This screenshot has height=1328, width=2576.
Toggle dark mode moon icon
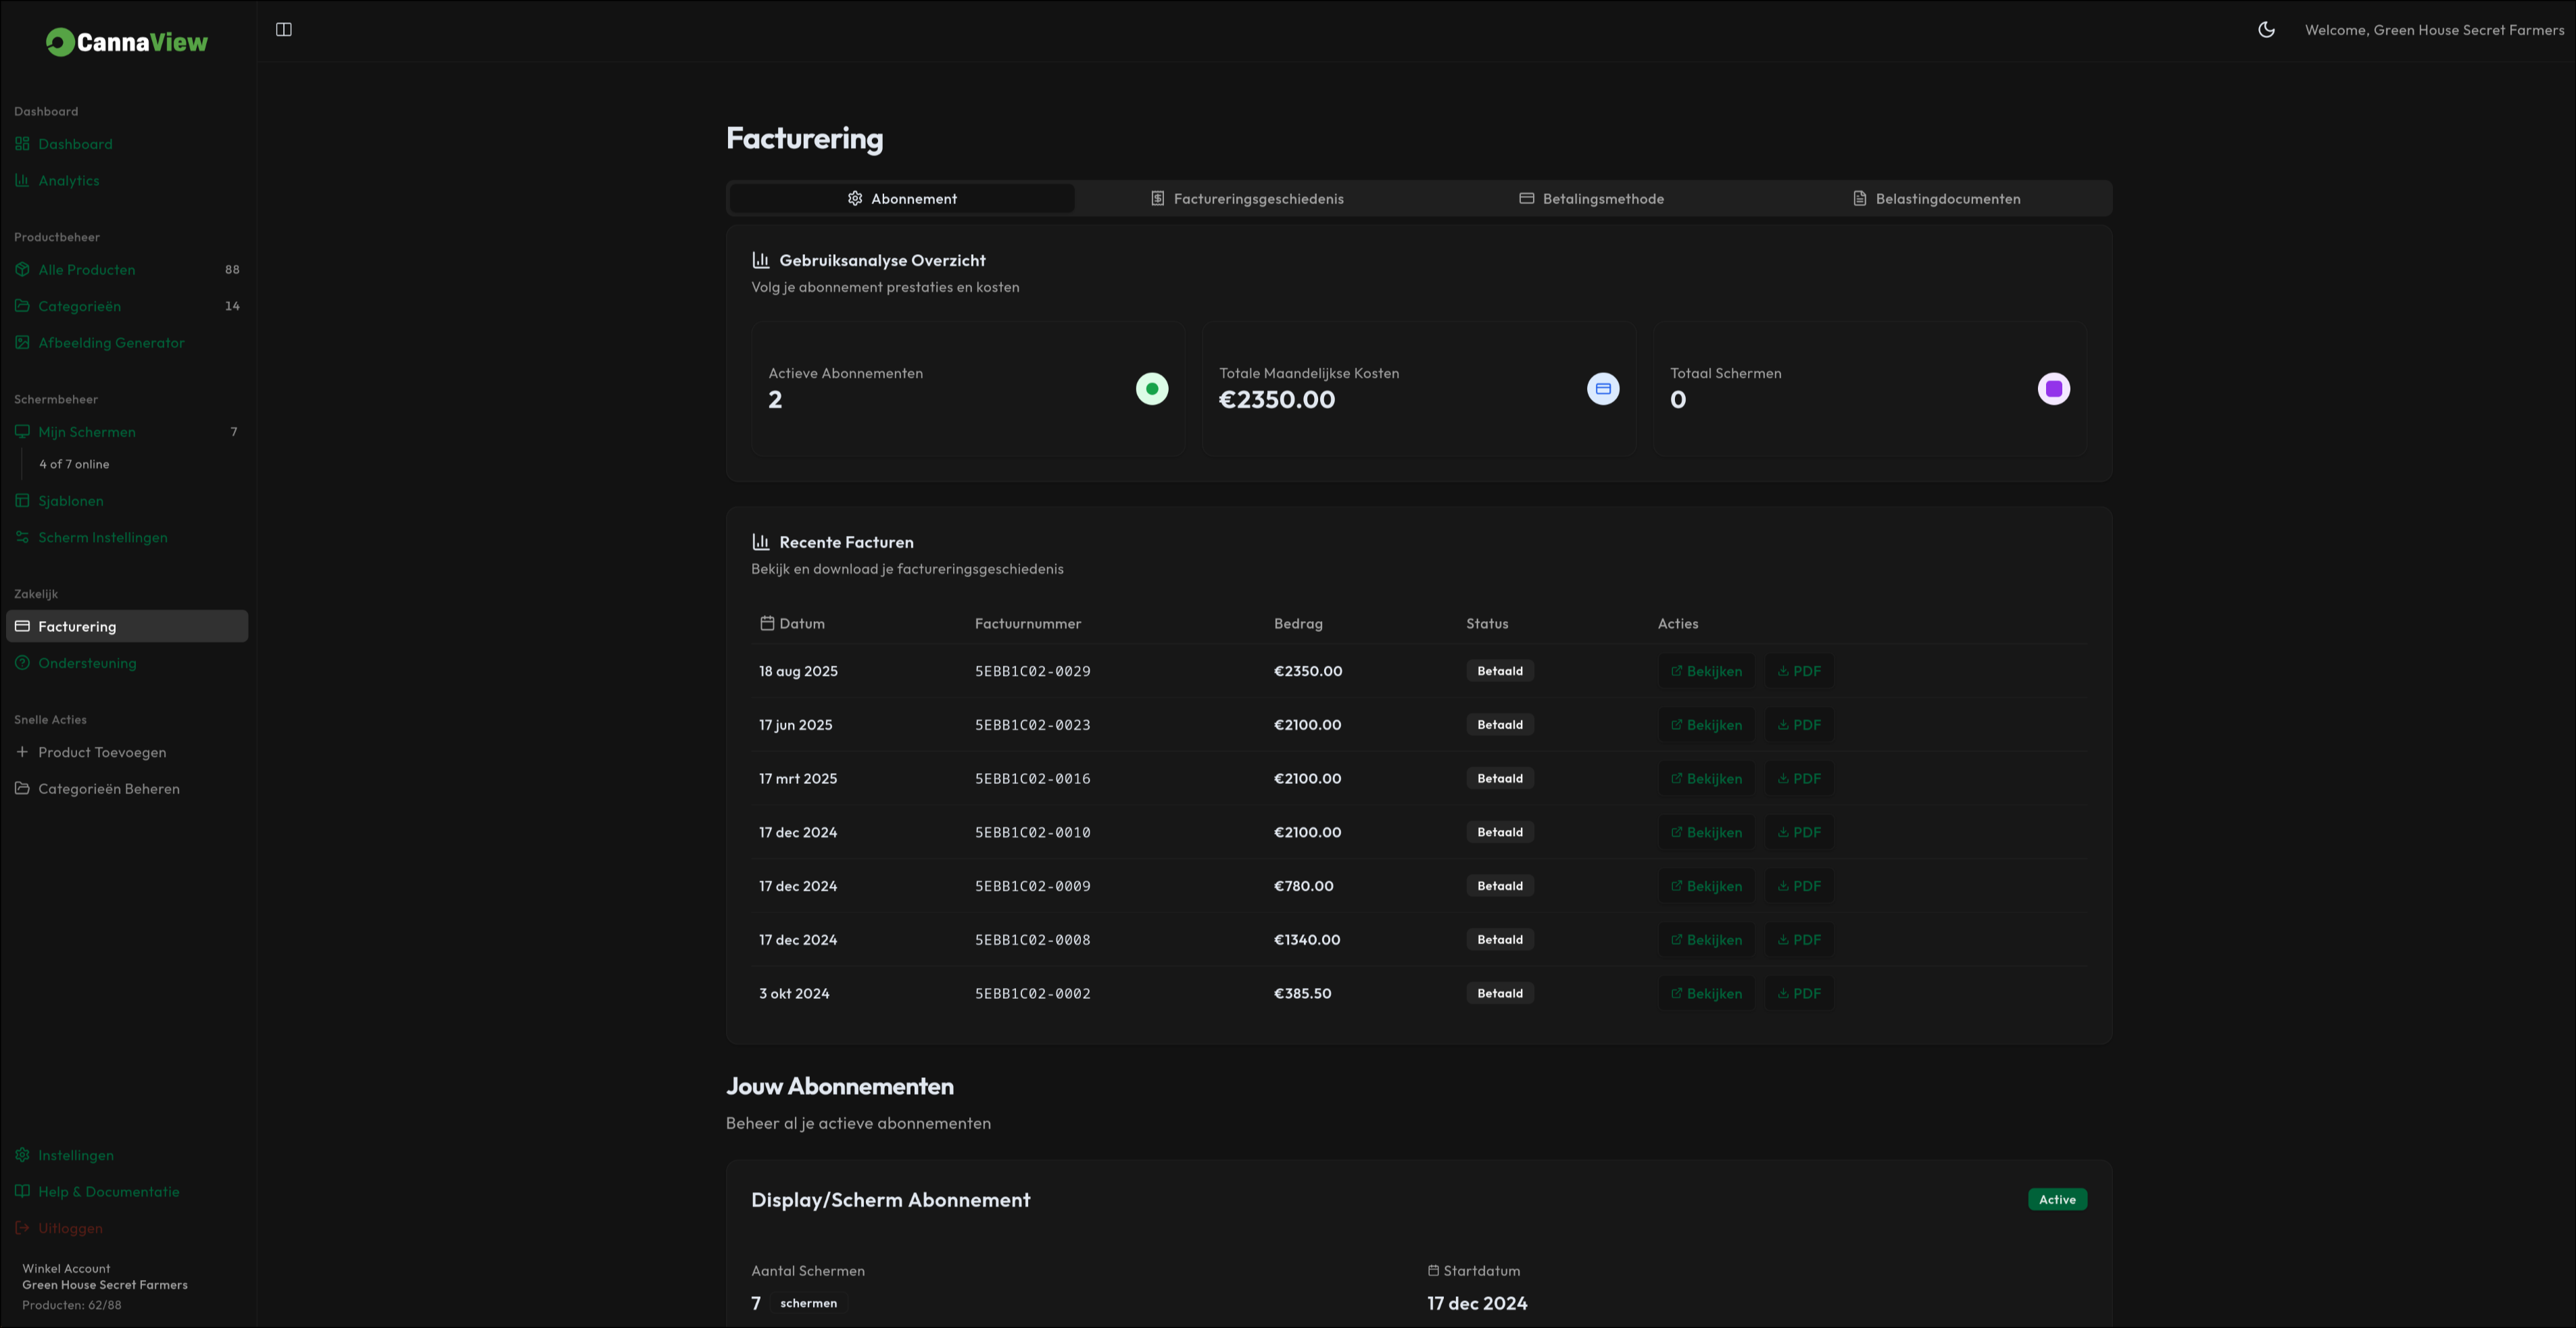click(2266, 30)
